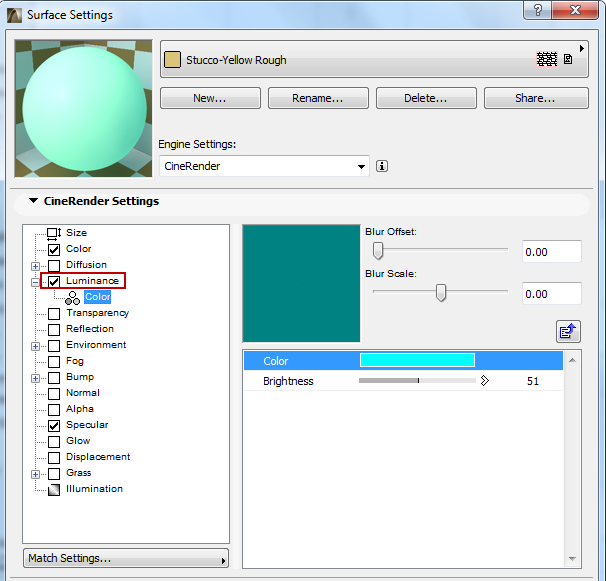Click the parameter list scroll up arrow

coord(572,360)
